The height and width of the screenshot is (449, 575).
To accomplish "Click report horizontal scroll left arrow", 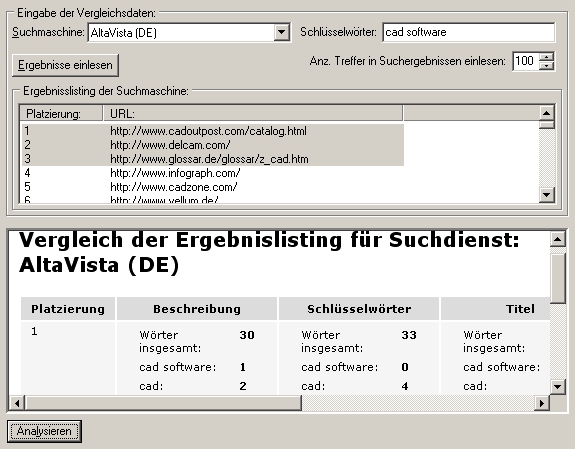I will (17, 403).
